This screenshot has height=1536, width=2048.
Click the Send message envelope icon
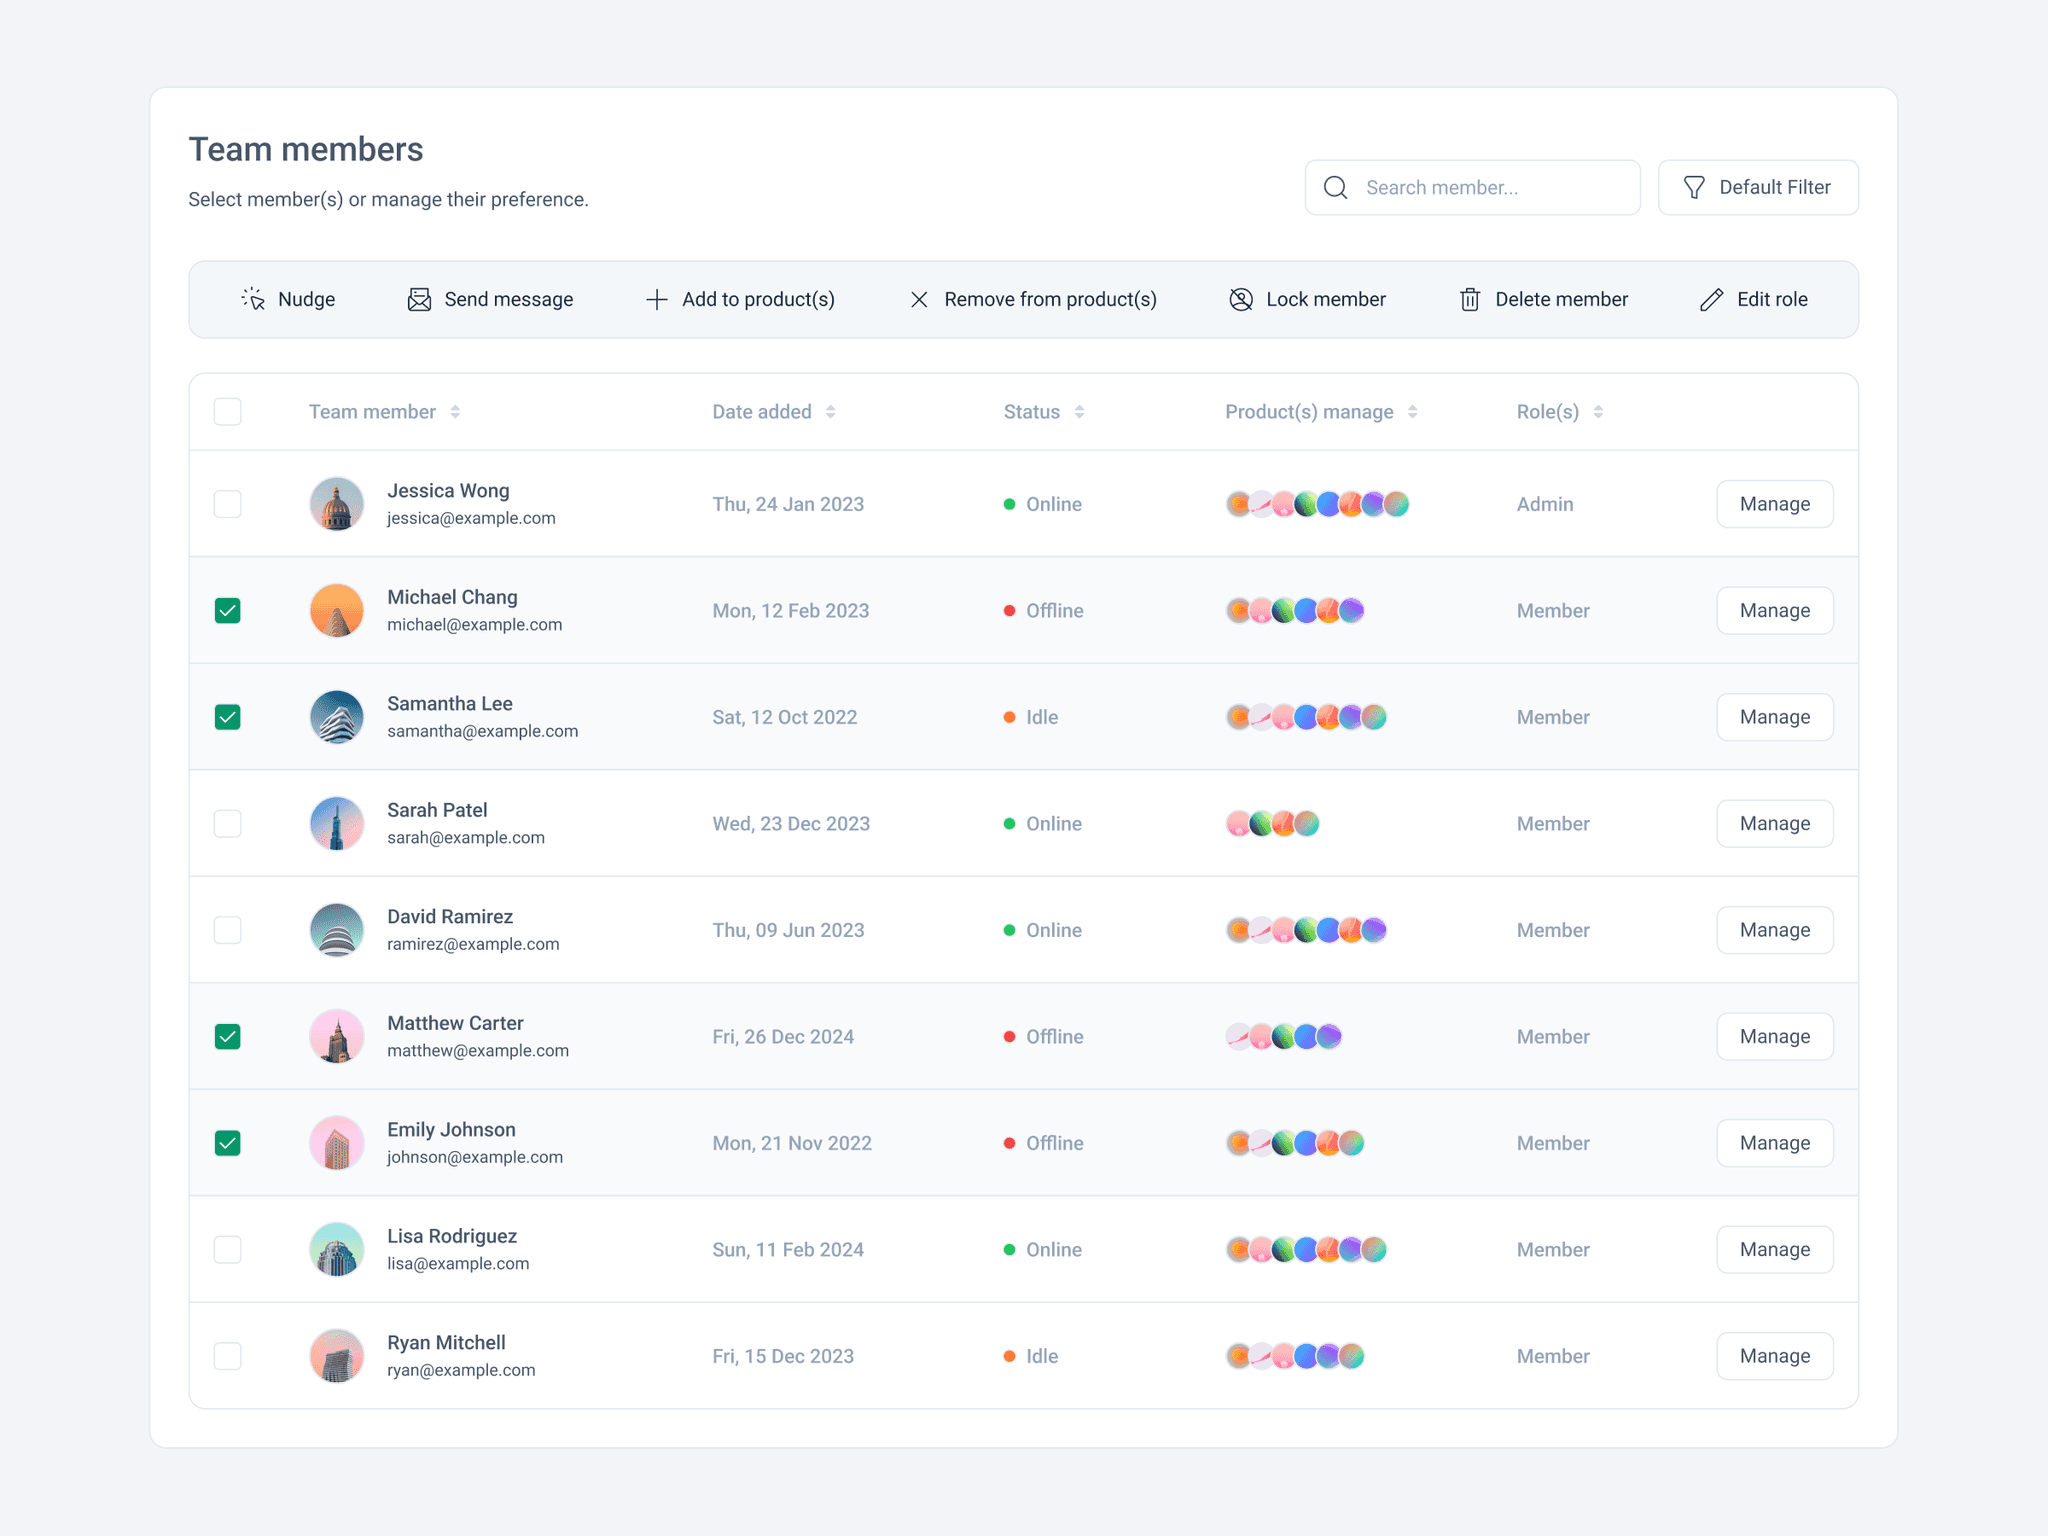click(419, 299)
